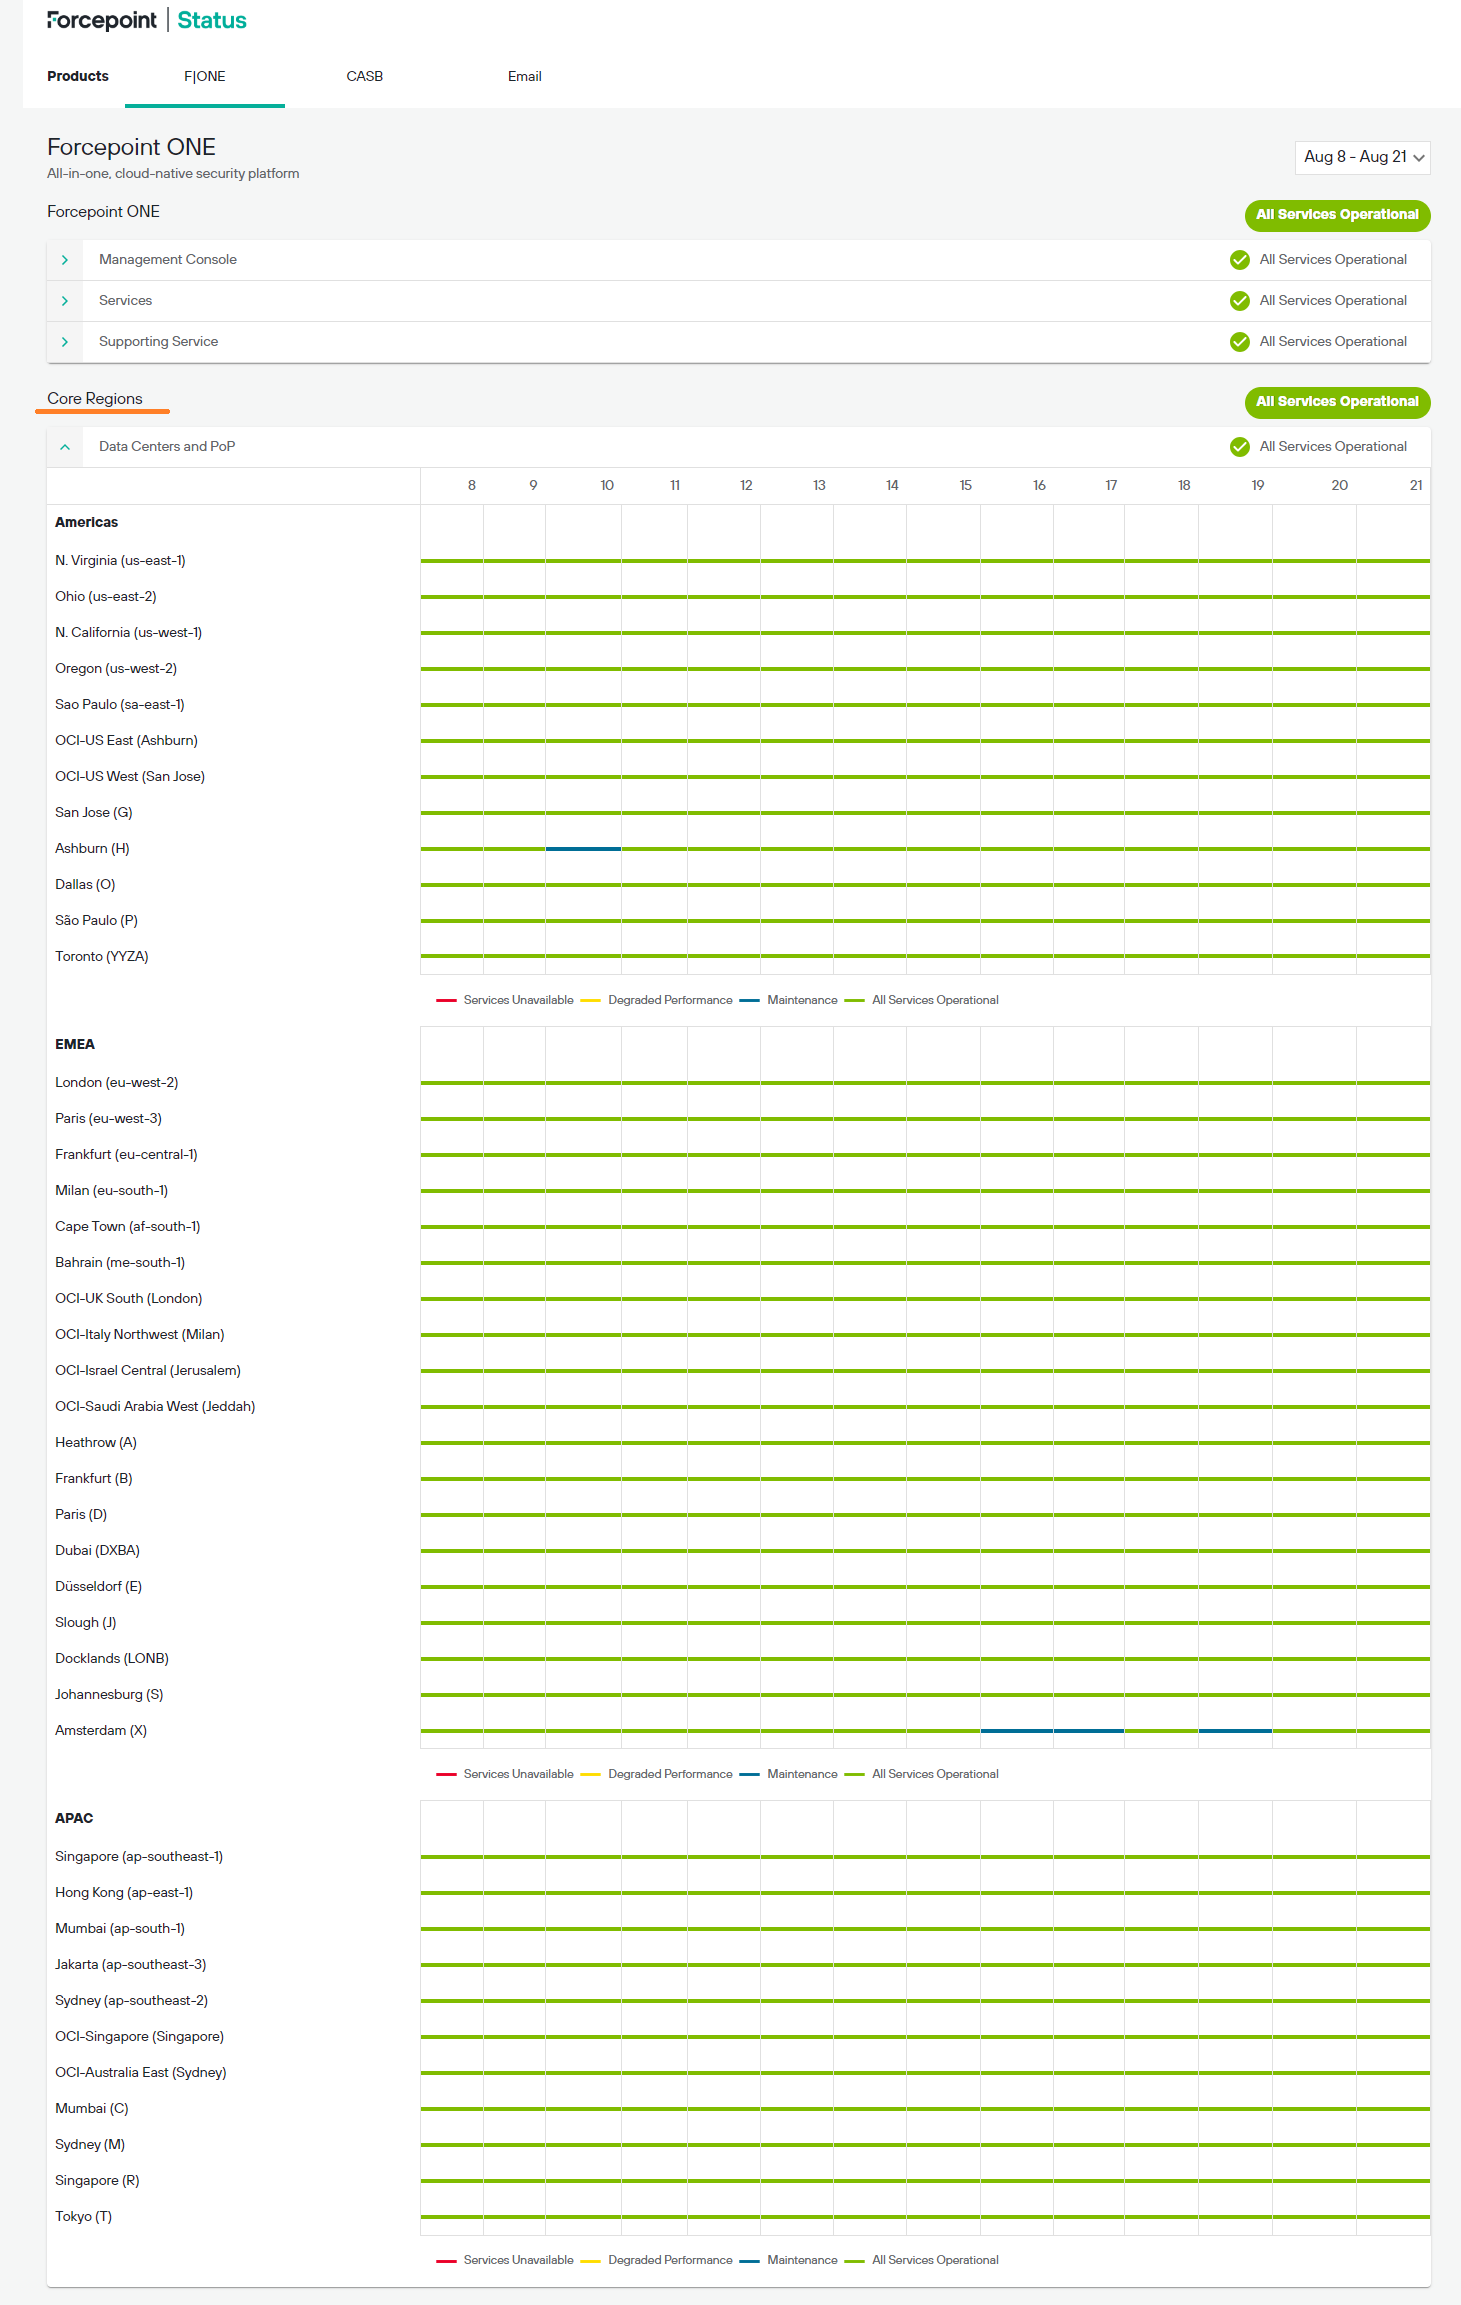
Task: Switch to the CASB tab
Action: pos(364,77)
